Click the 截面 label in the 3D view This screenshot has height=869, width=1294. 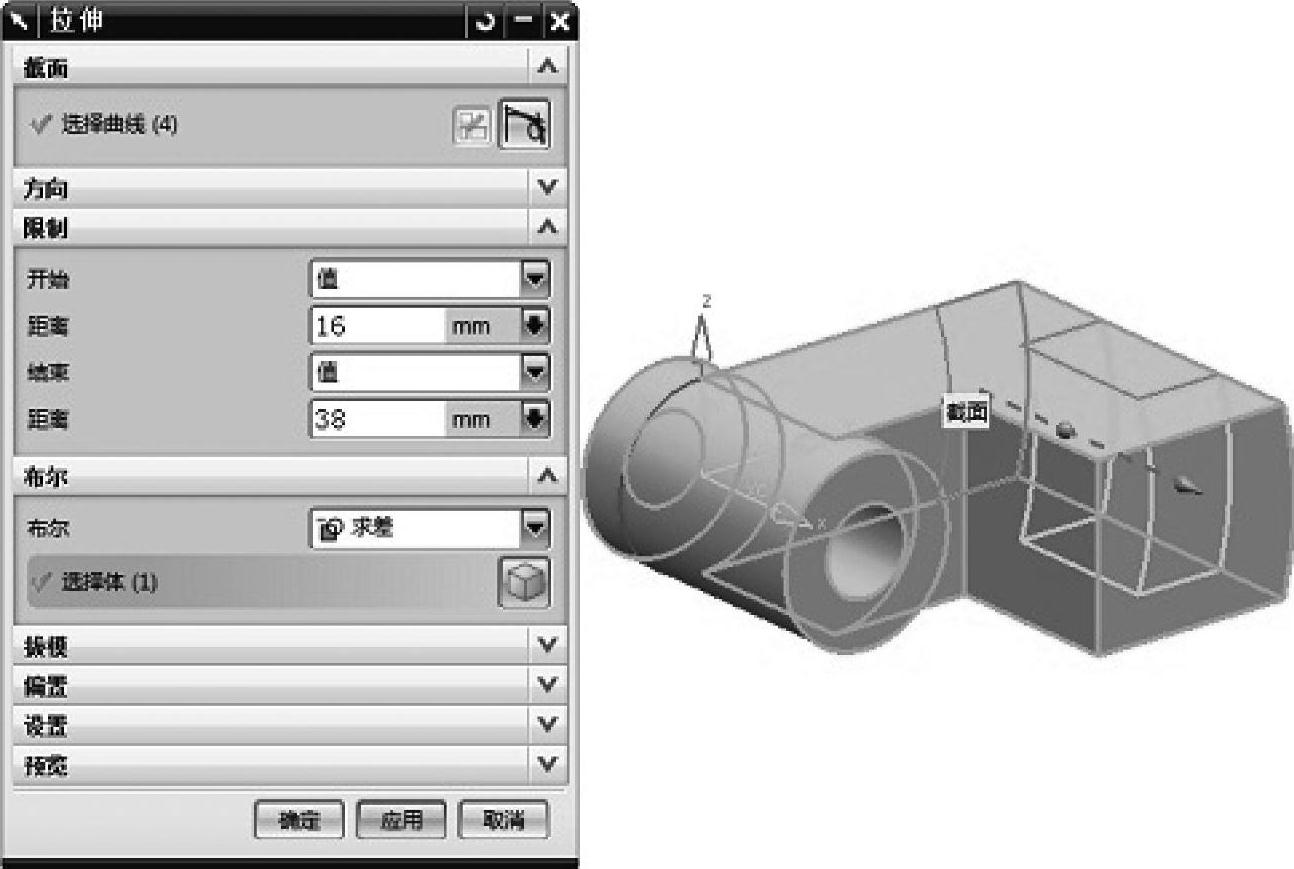coord(966,413)
